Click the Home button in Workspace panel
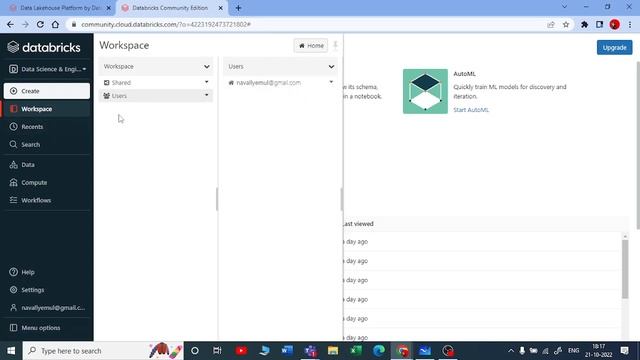640x360 pixels. pos(311,46)
